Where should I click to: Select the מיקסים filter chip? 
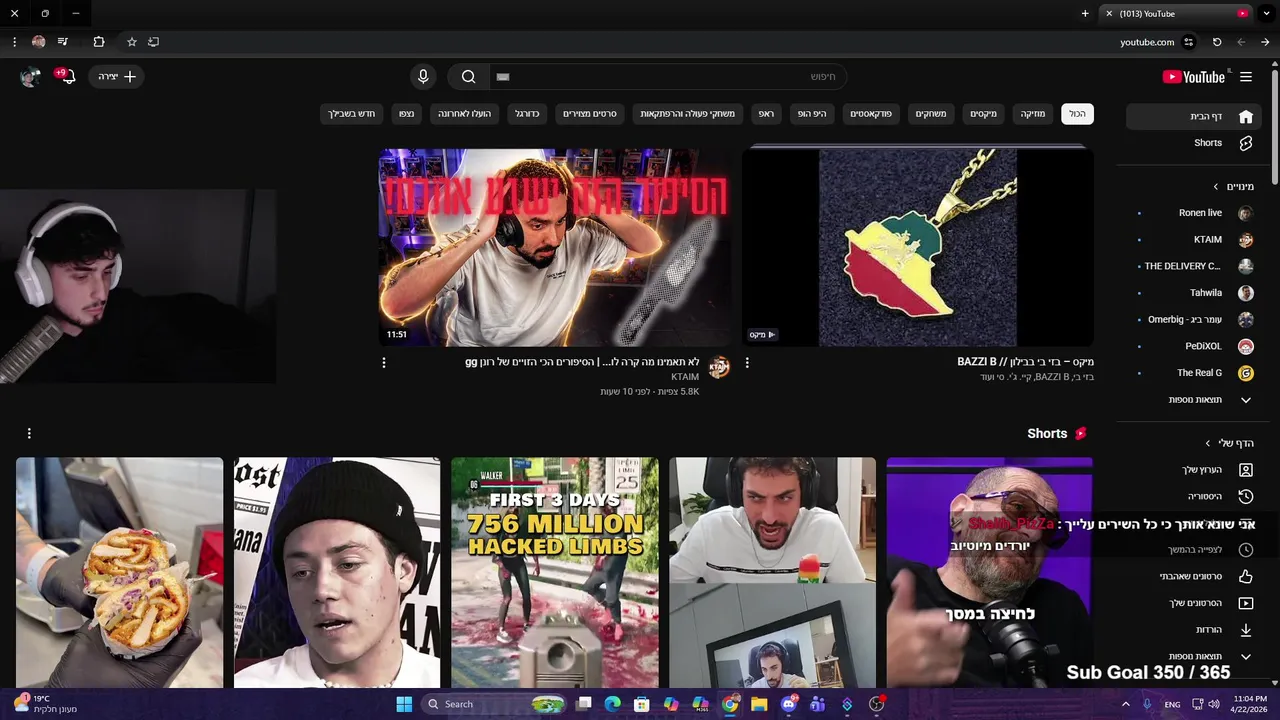coord(983,114)
